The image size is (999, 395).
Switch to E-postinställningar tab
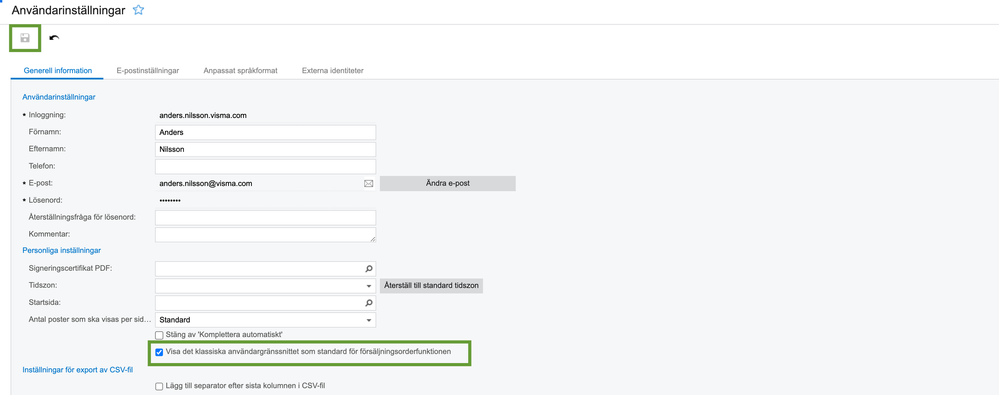(147, 71)
